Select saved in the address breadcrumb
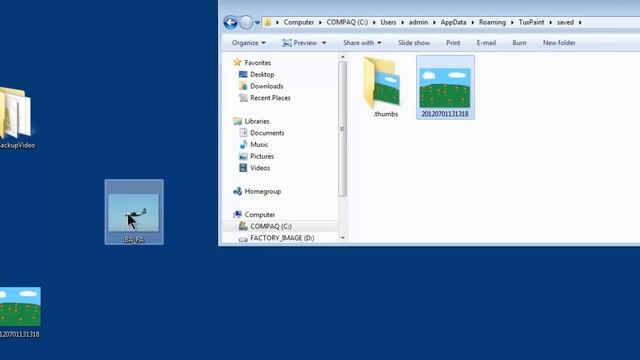 pos(565,22)
